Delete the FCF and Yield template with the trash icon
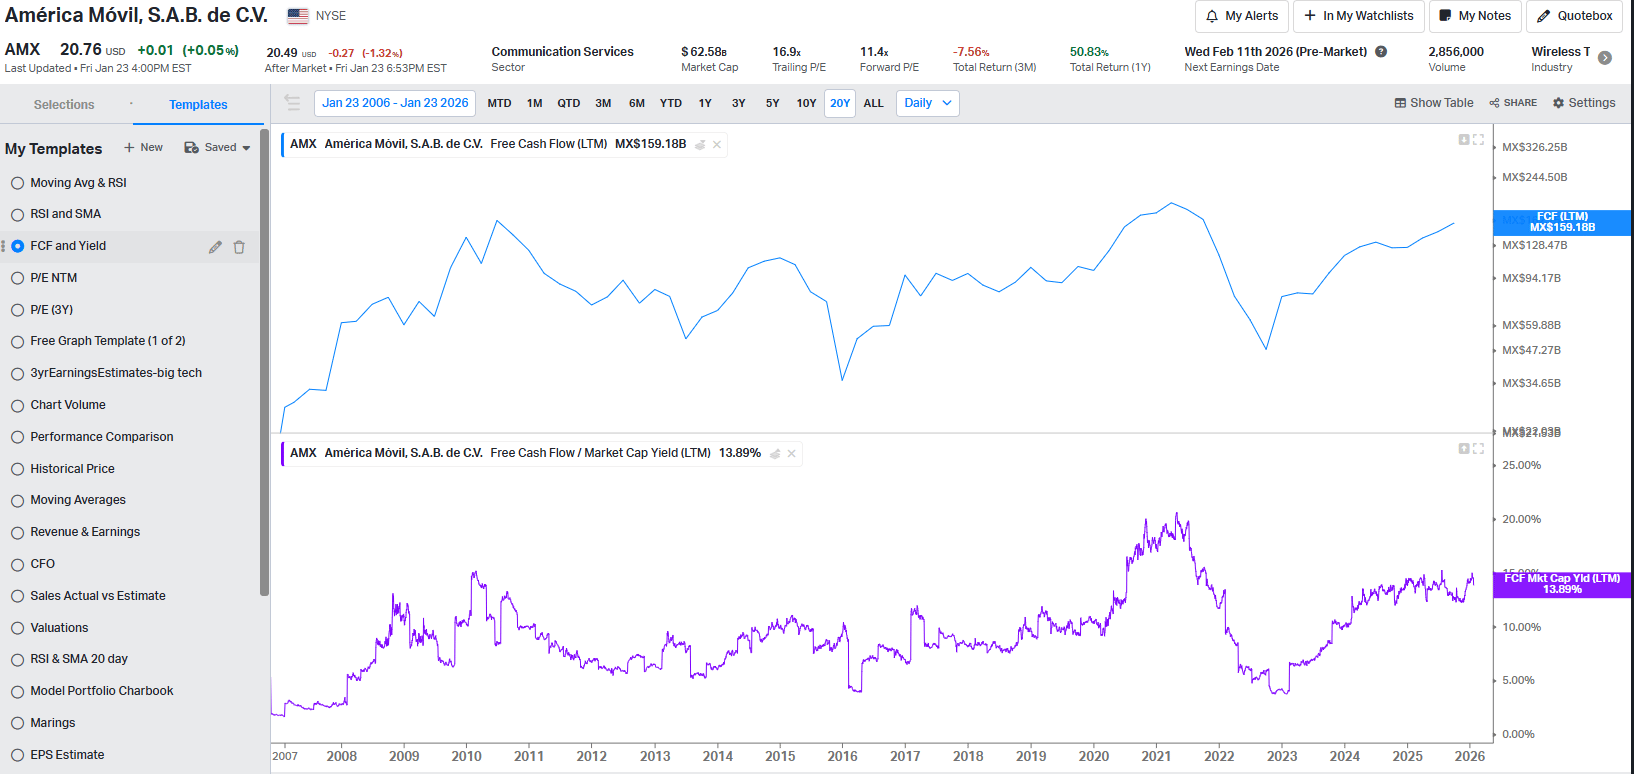The height and width of the screenshot is (774, 1634). pos(239,247)
